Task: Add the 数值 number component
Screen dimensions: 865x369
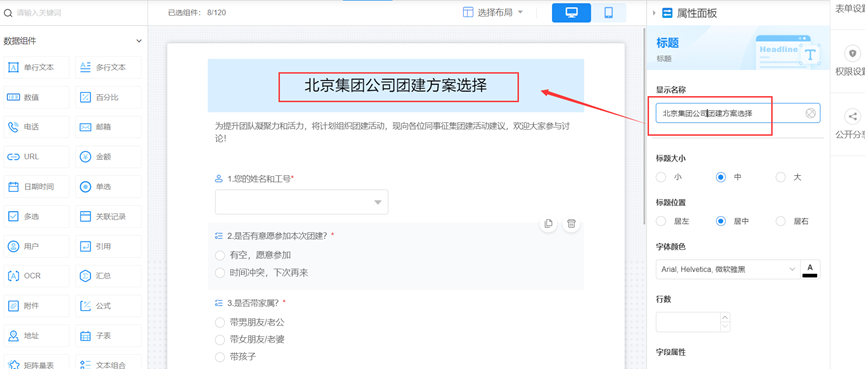Action: tap(36, 97)
